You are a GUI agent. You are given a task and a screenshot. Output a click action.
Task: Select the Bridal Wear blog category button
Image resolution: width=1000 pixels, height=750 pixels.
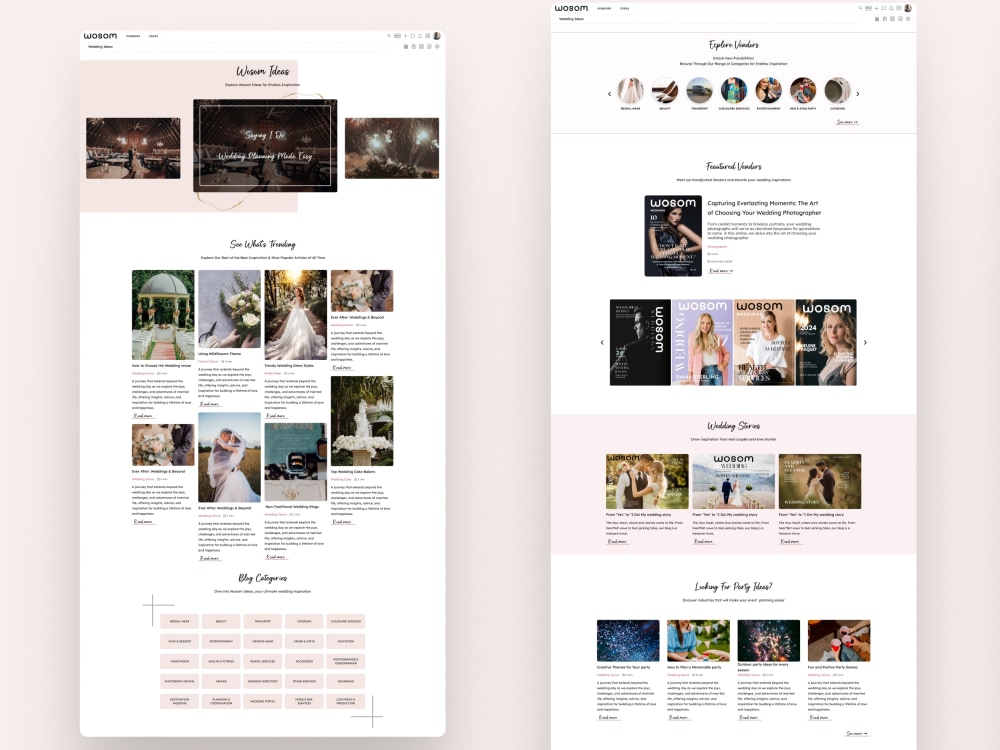pyautogui.click(x=179, y=621)
